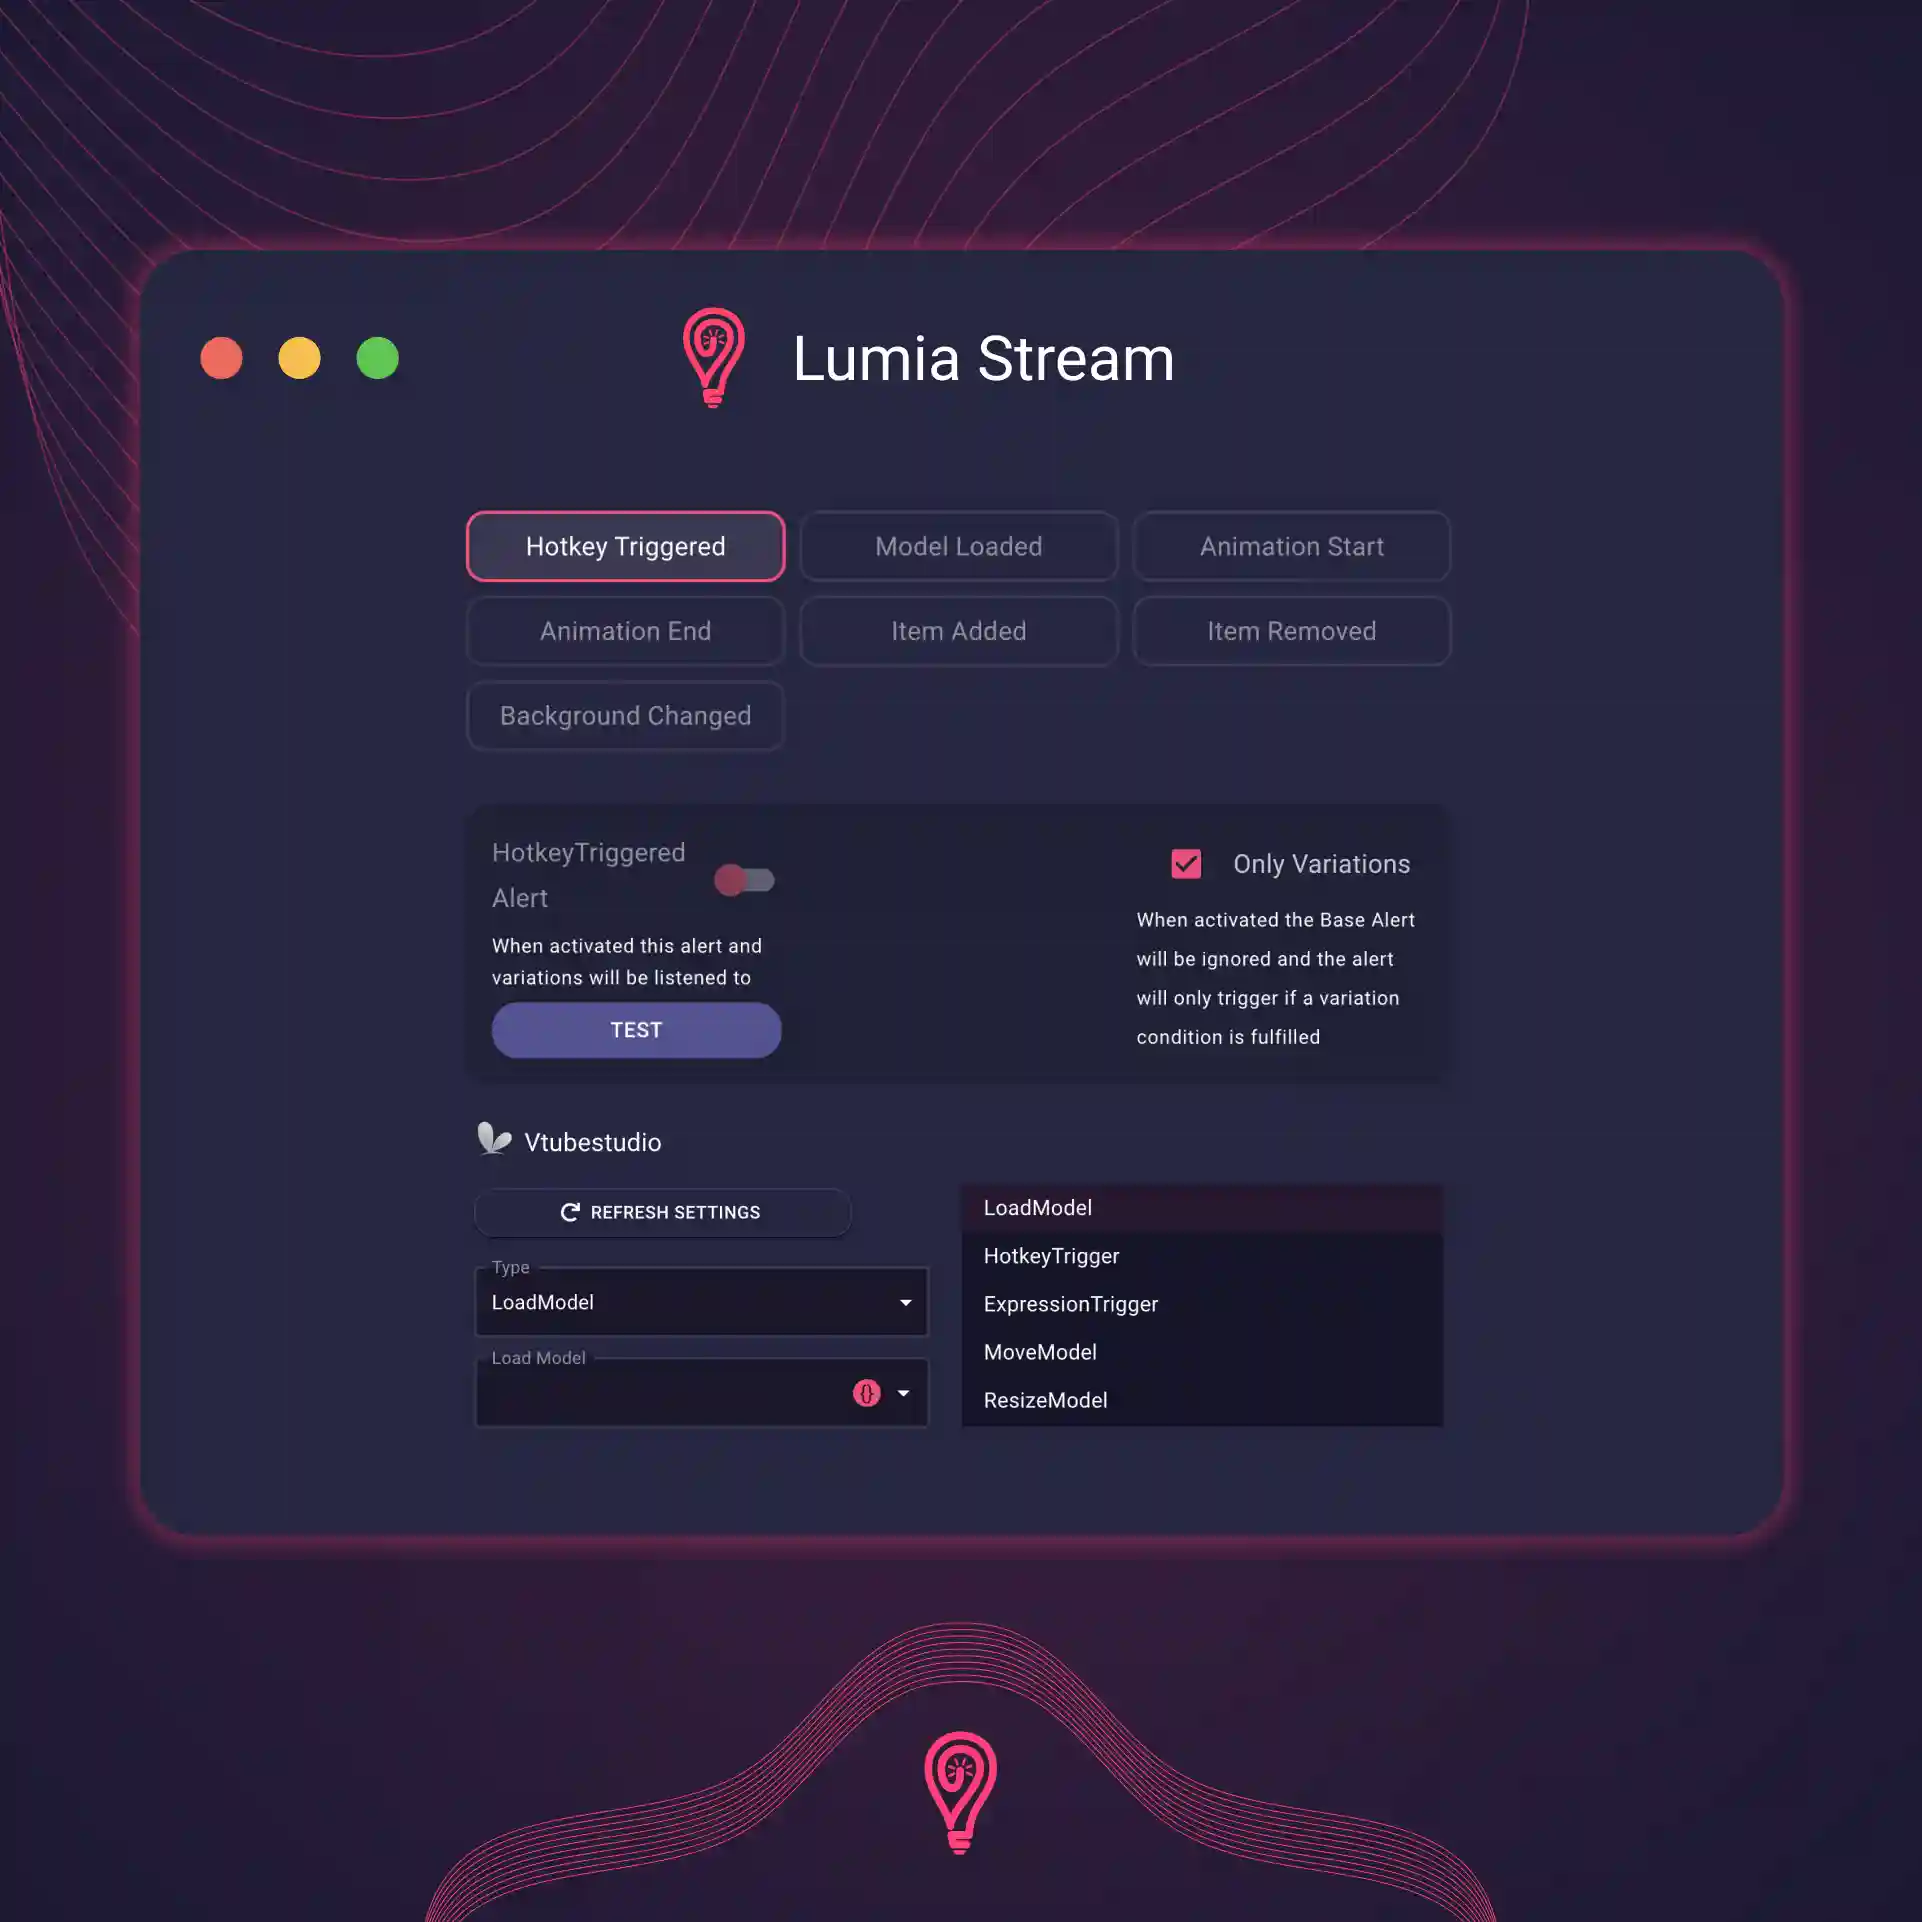
Task: Click the TEST button
Action: [635, 1030]
